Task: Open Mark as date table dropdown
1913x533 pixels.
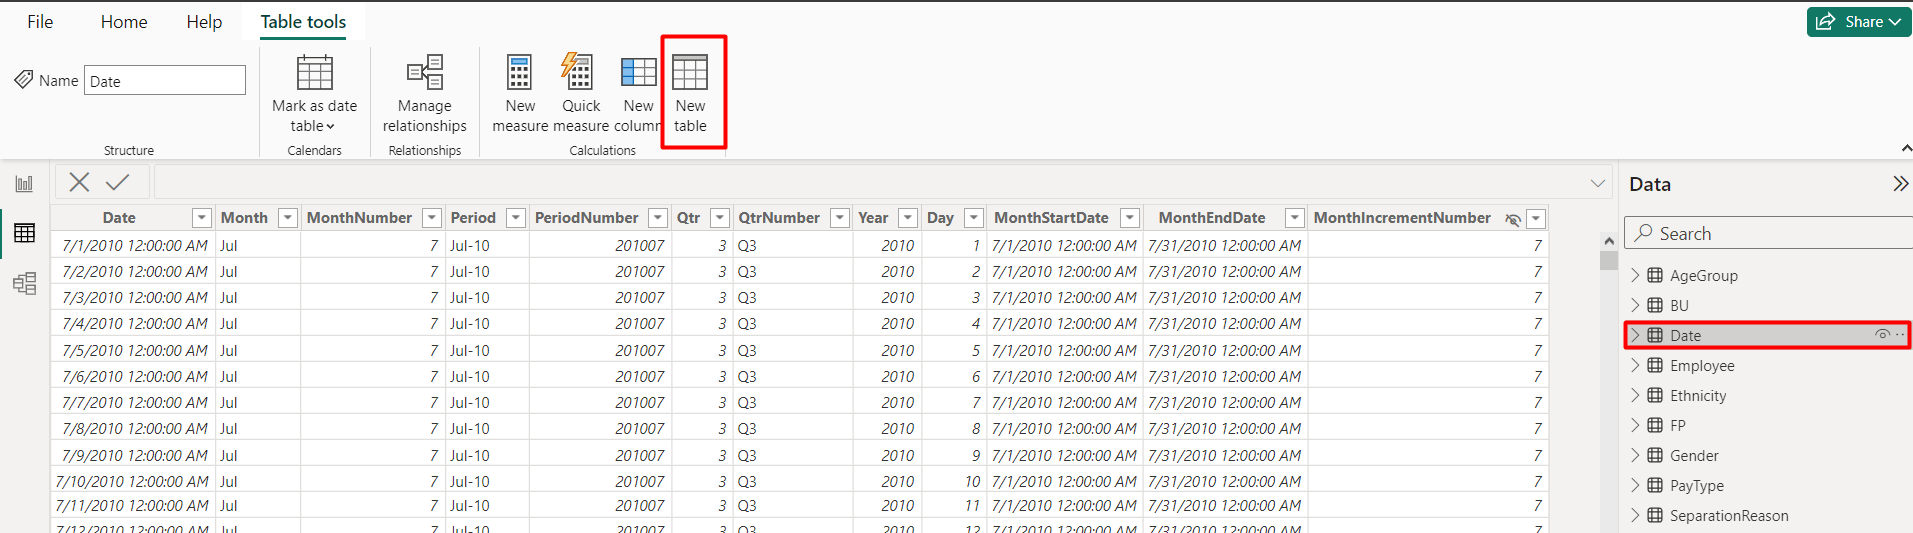Action: click(314, 94)
